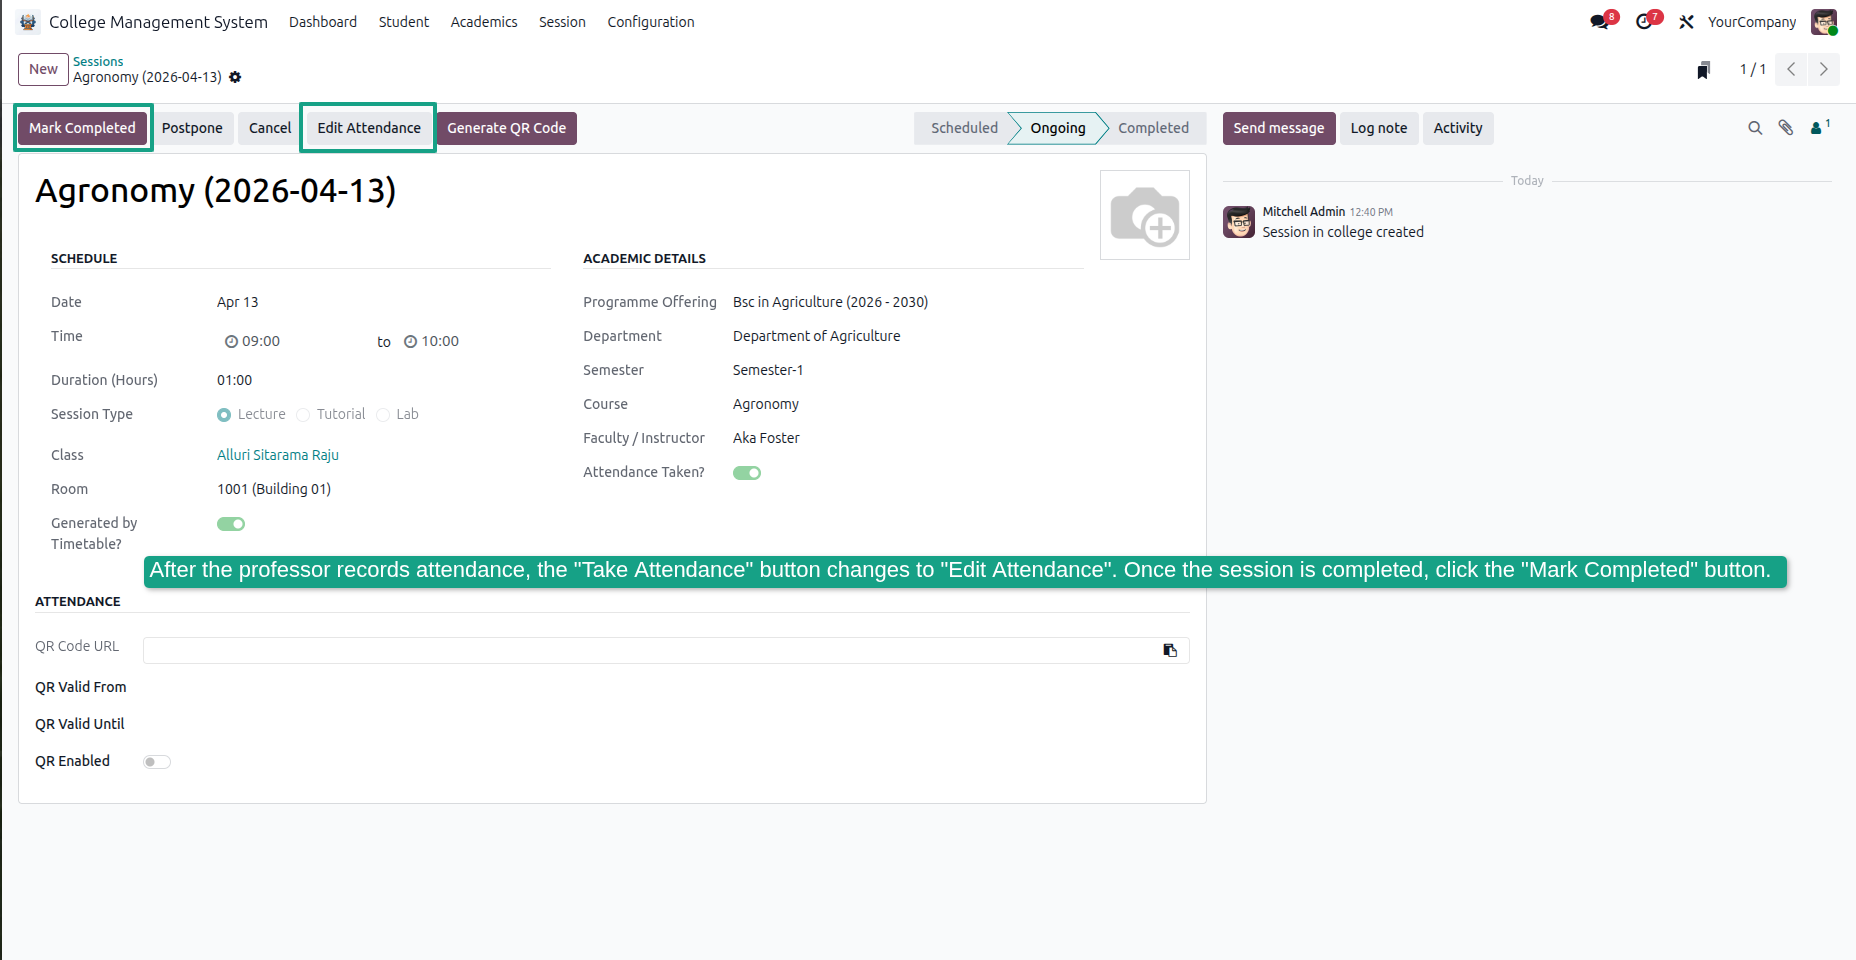Schedule an Activity
The height and width of the screenshot is (960, 1856).
1458,128
